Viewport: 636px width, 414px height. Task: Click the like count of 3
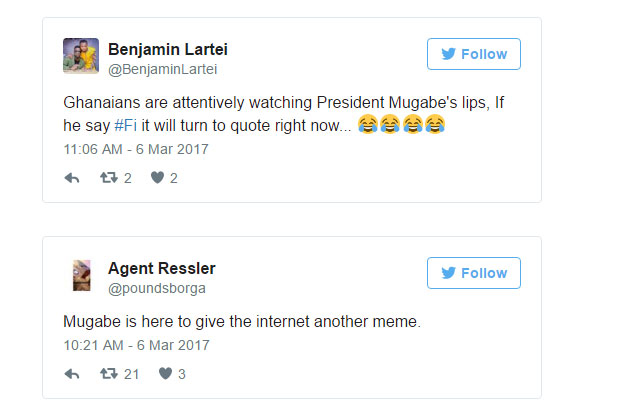tap(182, 374)
